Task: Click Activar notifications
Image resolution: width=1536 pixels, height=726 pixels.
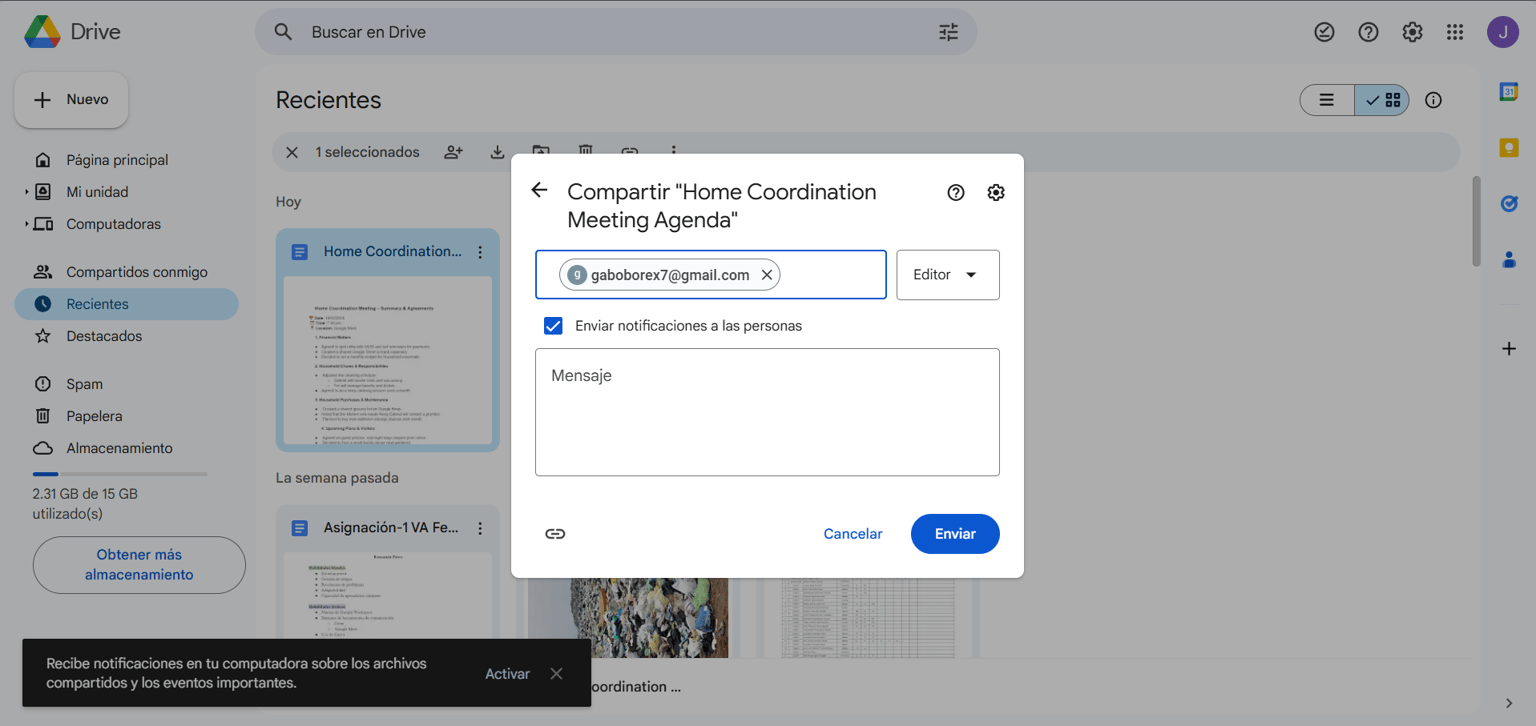Action: [x=507, y=674]
